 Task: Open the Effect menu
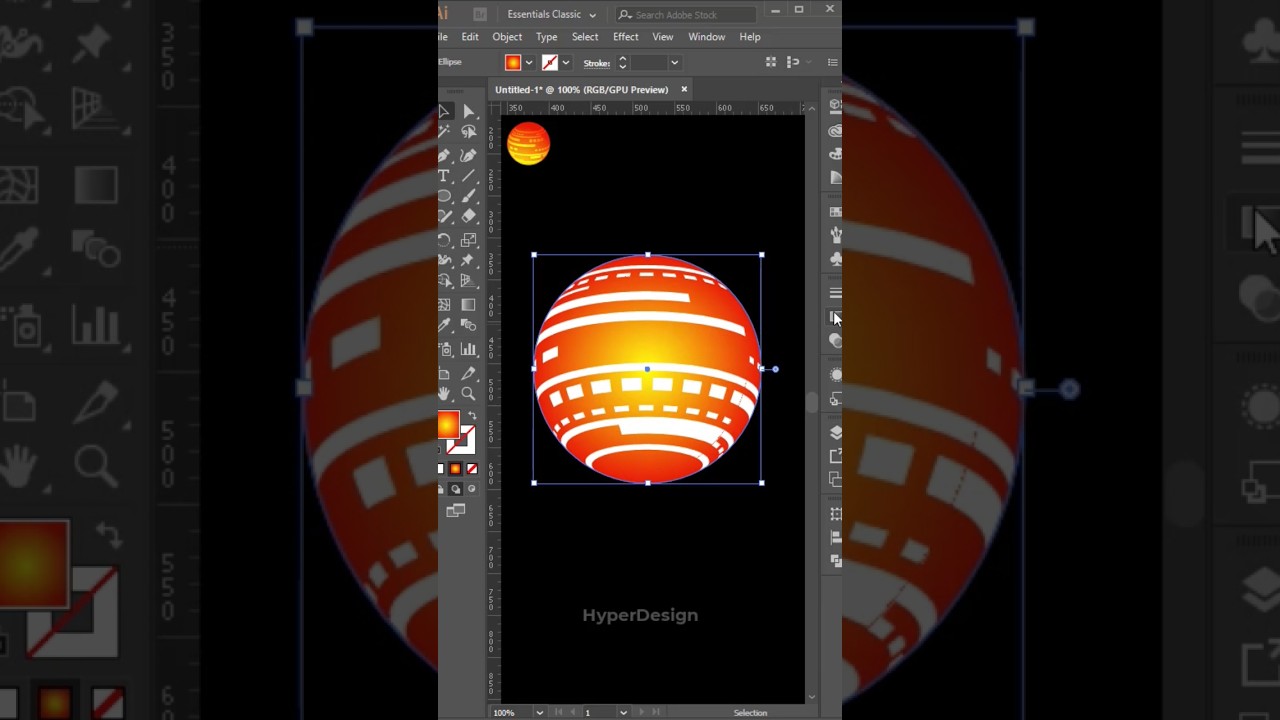click(626, 37)
